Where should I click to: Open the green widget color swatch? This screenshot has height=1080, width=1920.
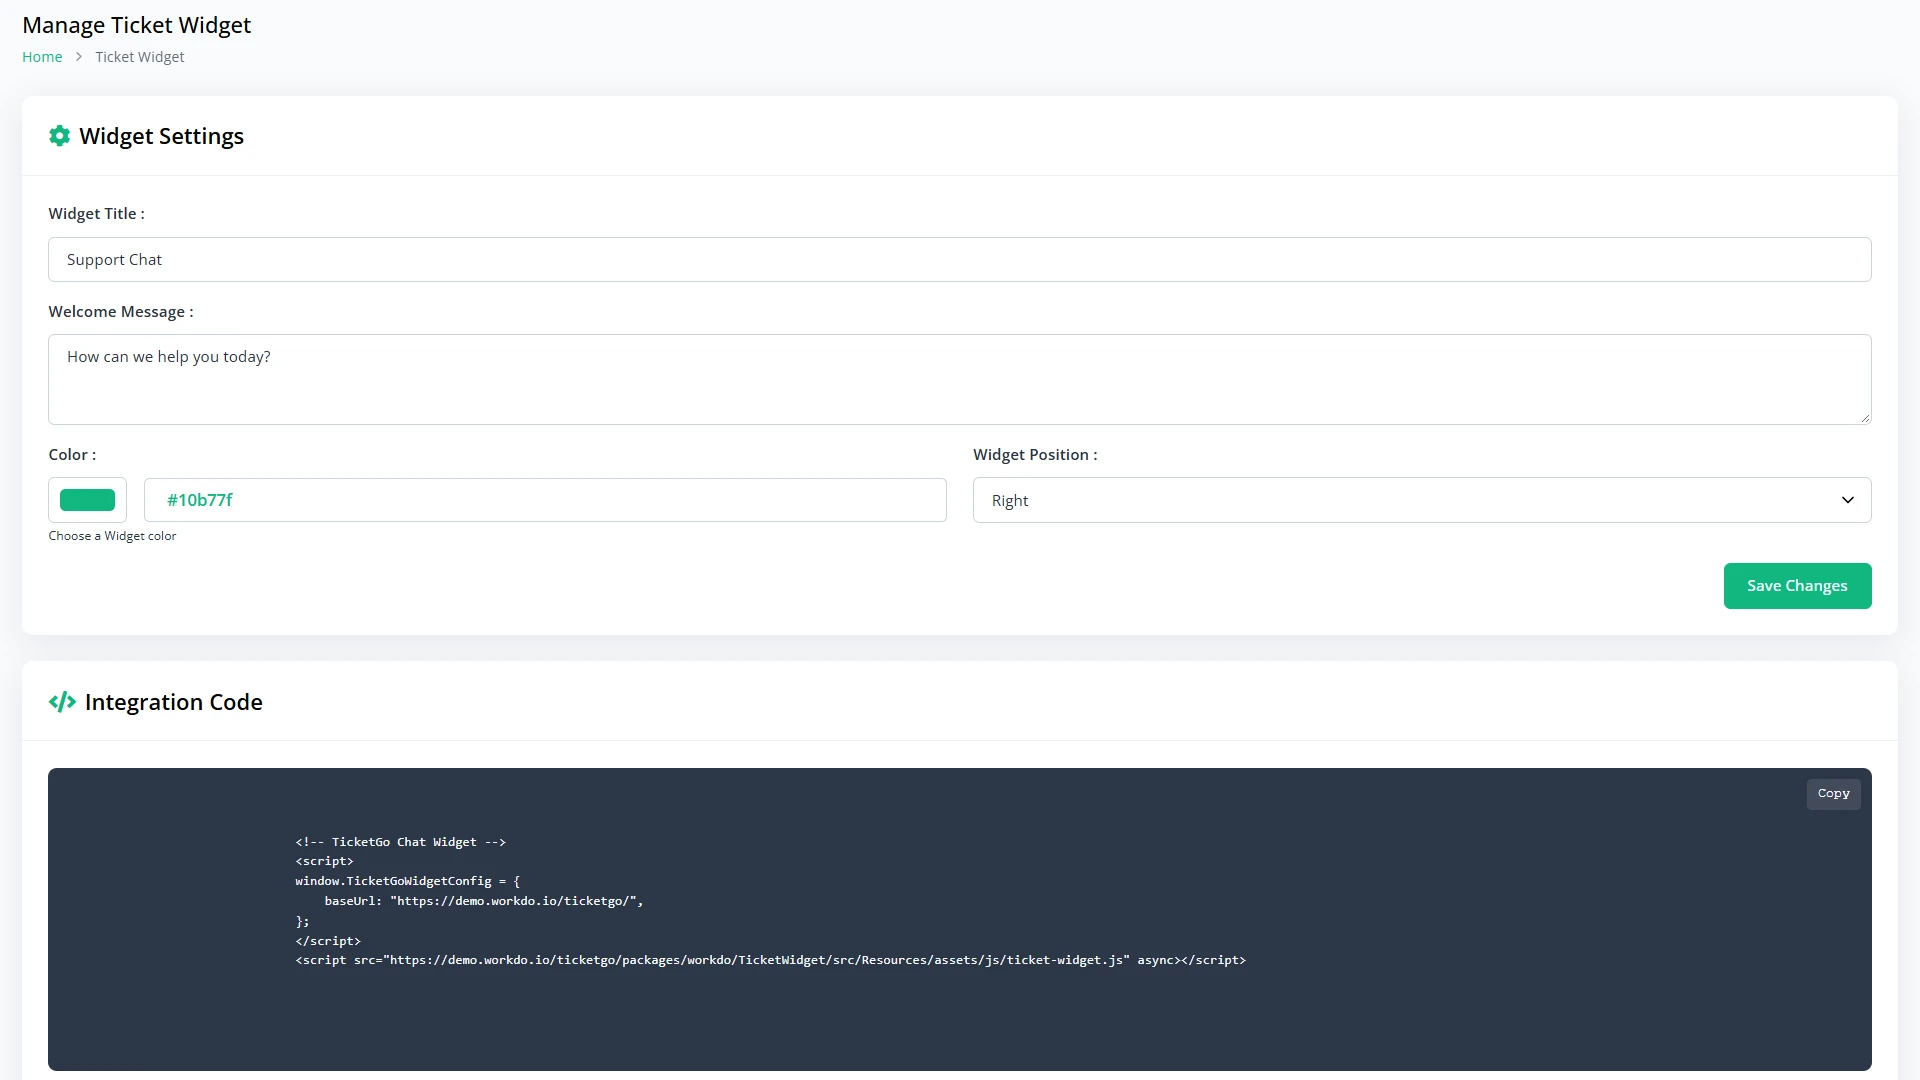click(87, 500)
